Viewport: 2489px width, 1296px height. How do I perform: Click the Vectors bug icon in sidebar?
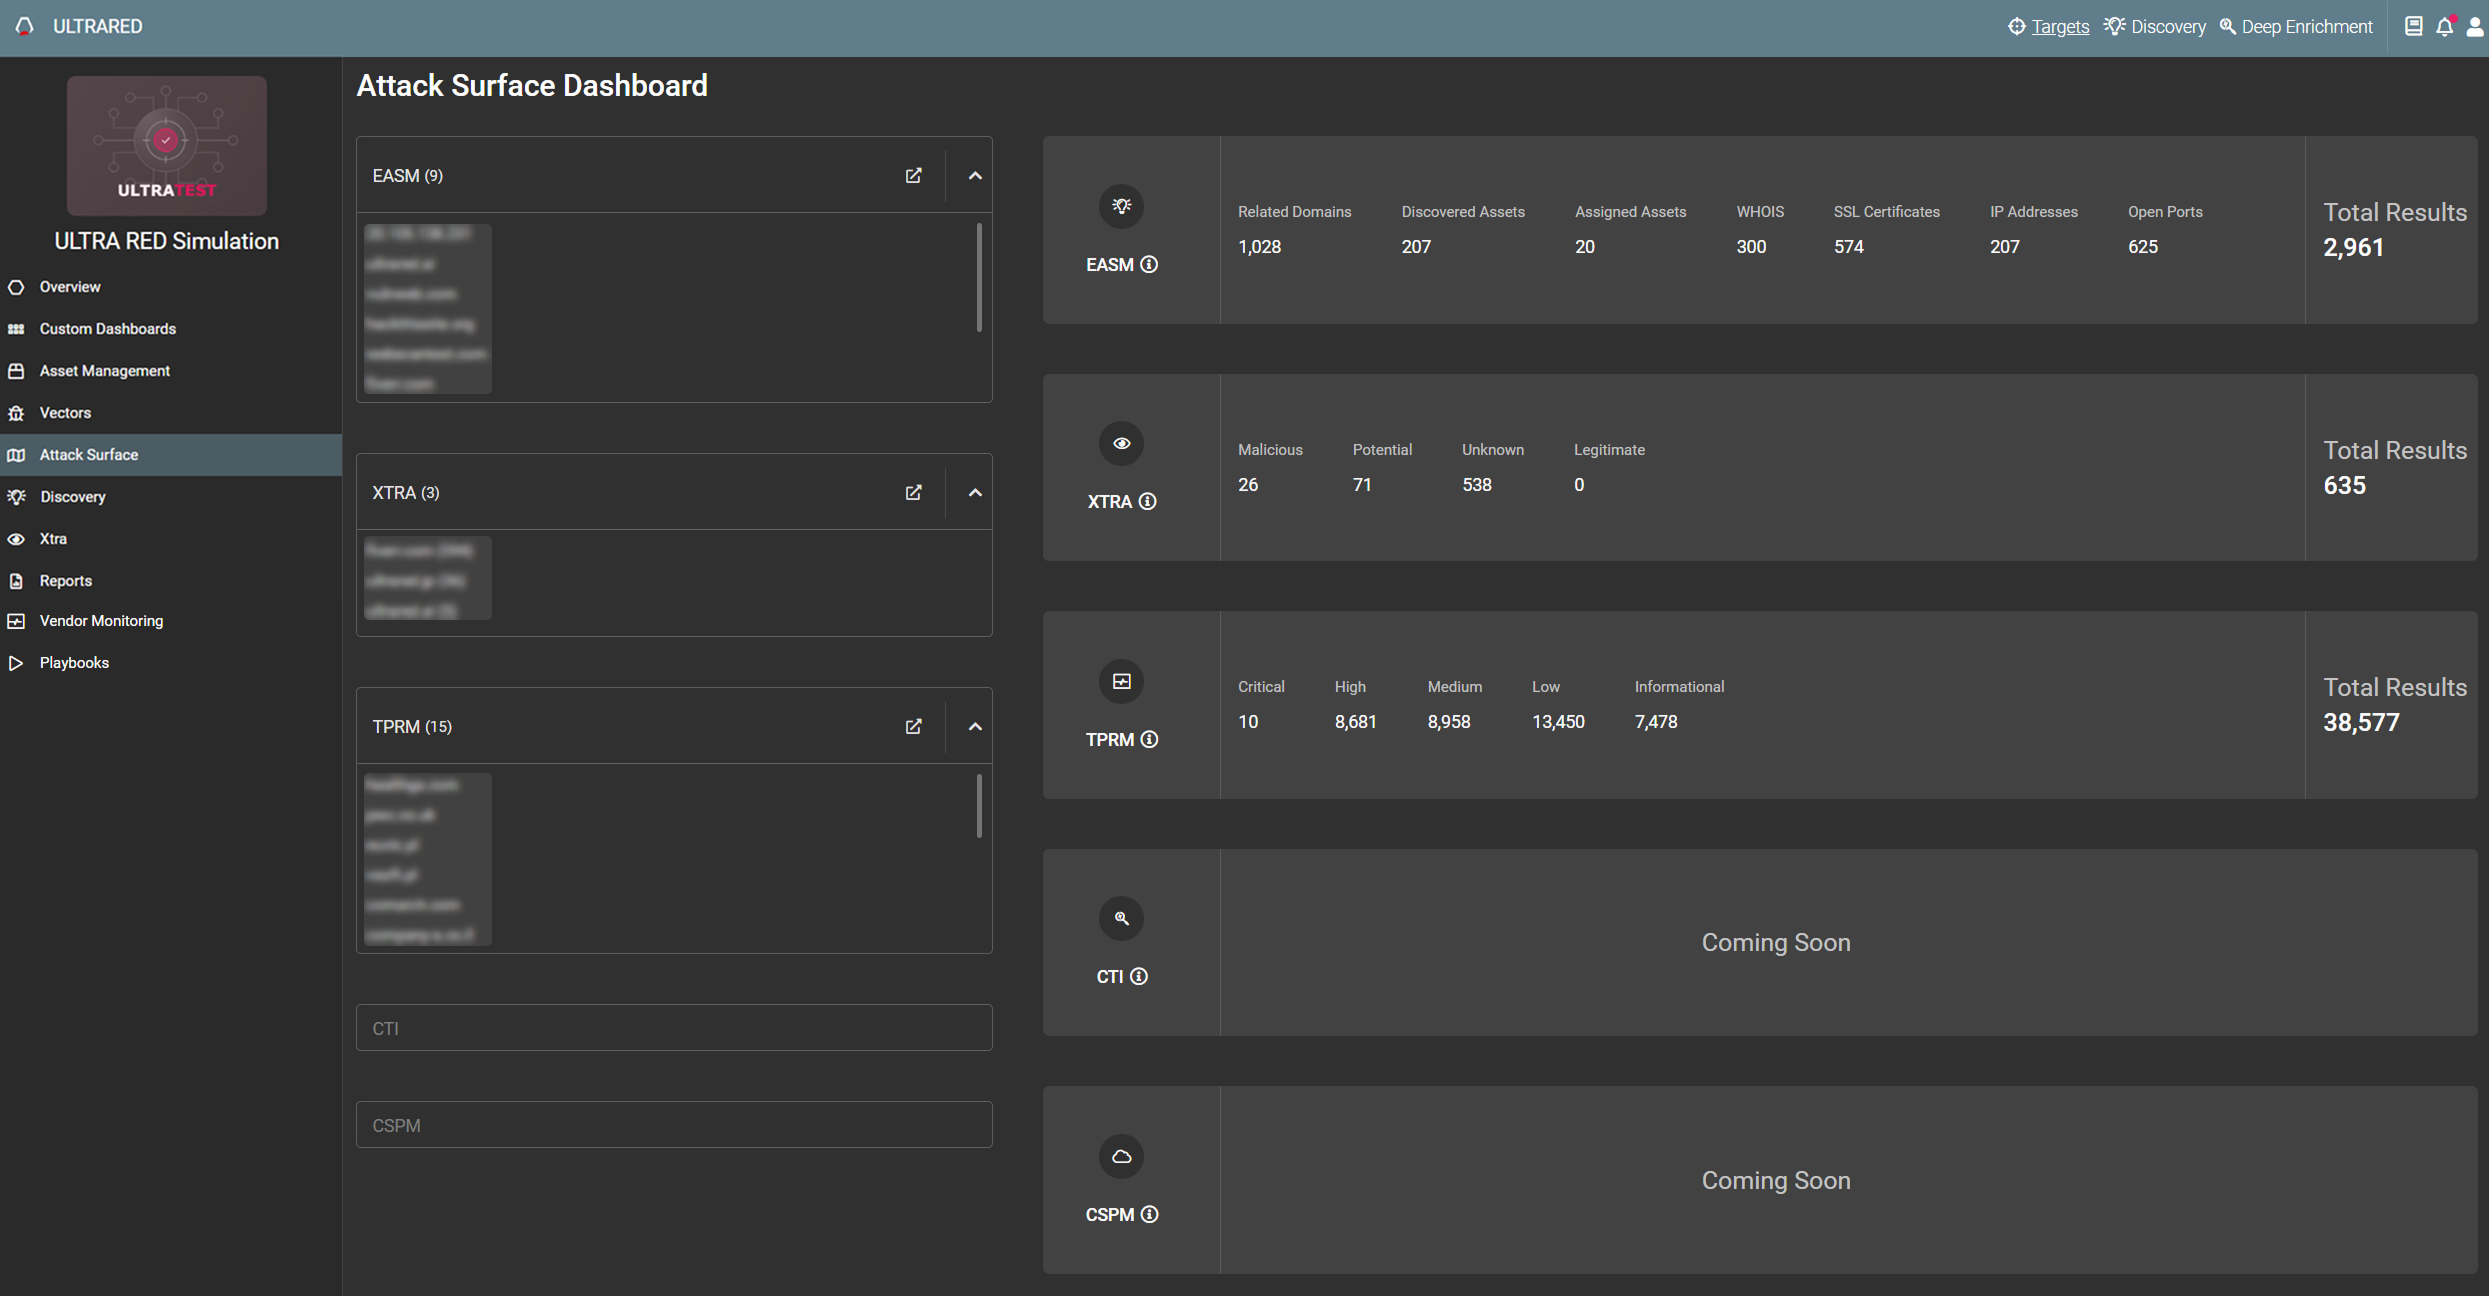(16, 413)
